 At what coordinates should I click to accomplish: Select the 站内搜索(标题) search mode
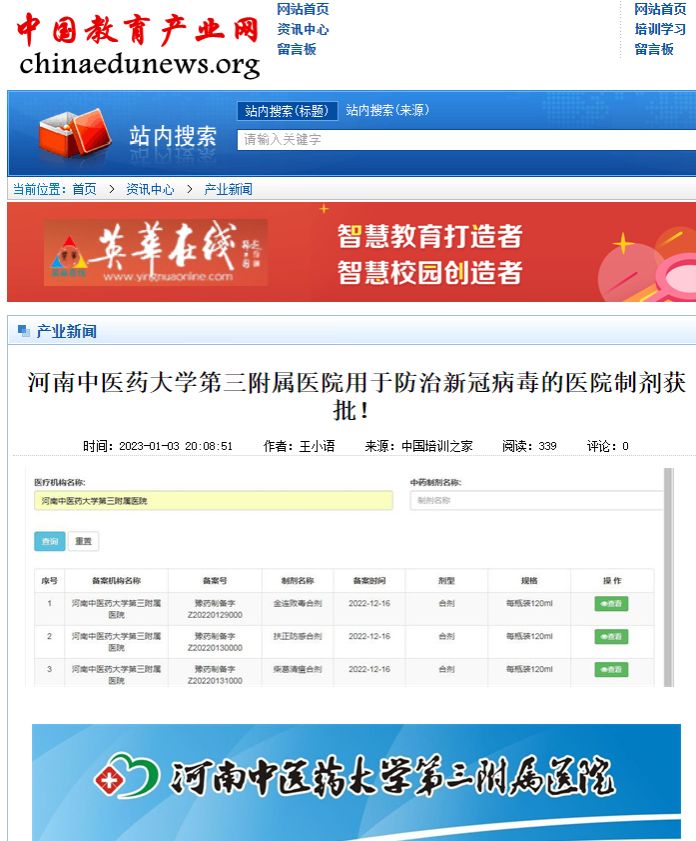pos(286,111)
